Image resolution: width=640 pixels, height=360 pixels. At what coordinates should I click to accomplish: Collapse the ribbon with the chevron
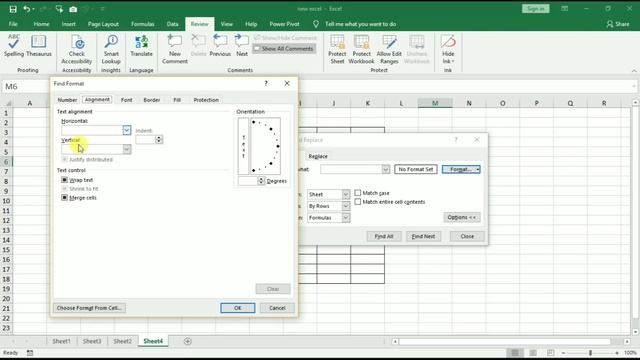(x=634, y=71)
